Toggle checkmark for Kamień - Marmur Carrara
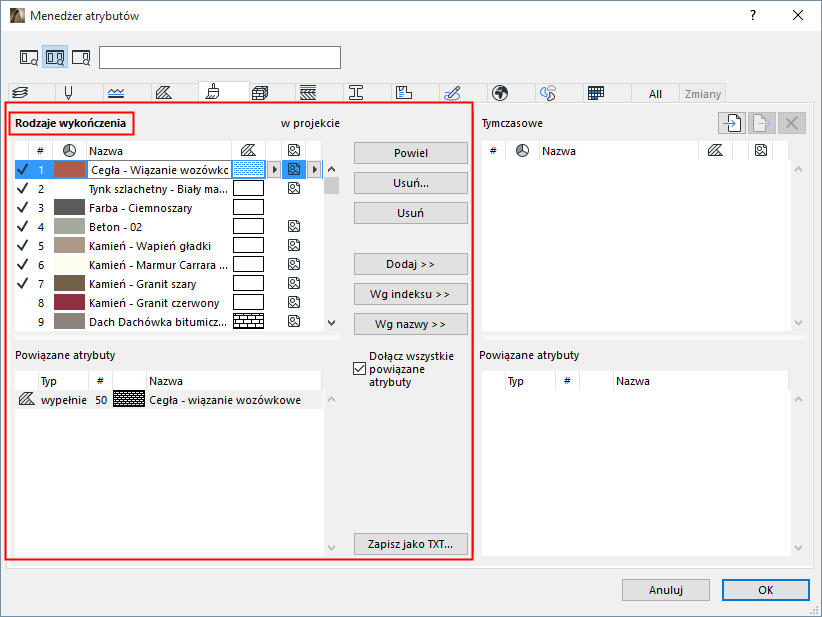 pos(23,265)
